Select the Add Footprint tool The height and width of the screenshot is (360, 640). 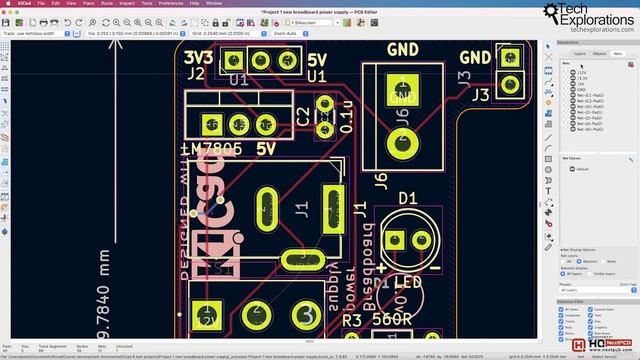pos(548,70)
